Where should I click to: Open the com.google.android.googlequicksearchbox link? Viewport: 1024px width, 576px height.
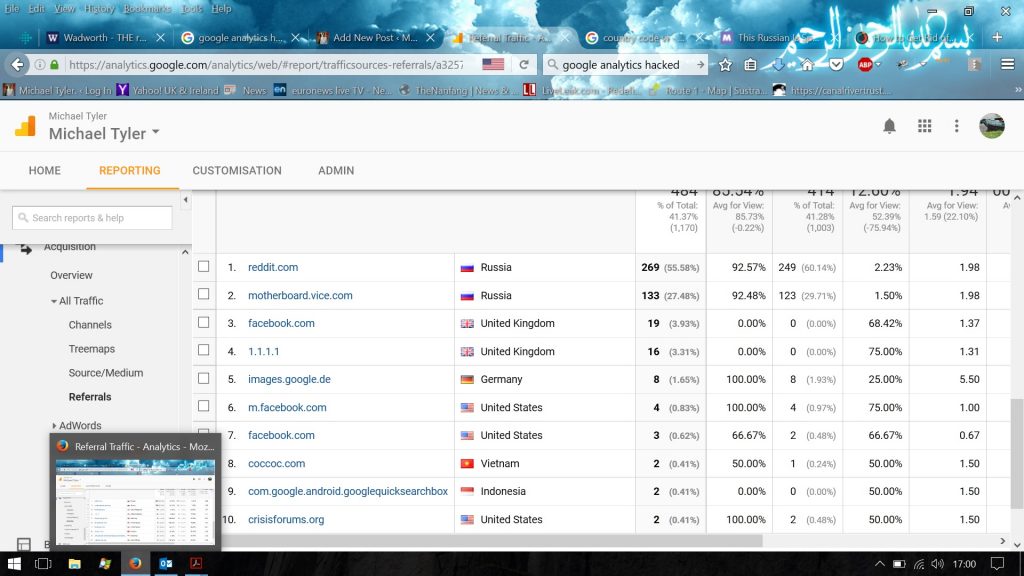click(348, 492)
